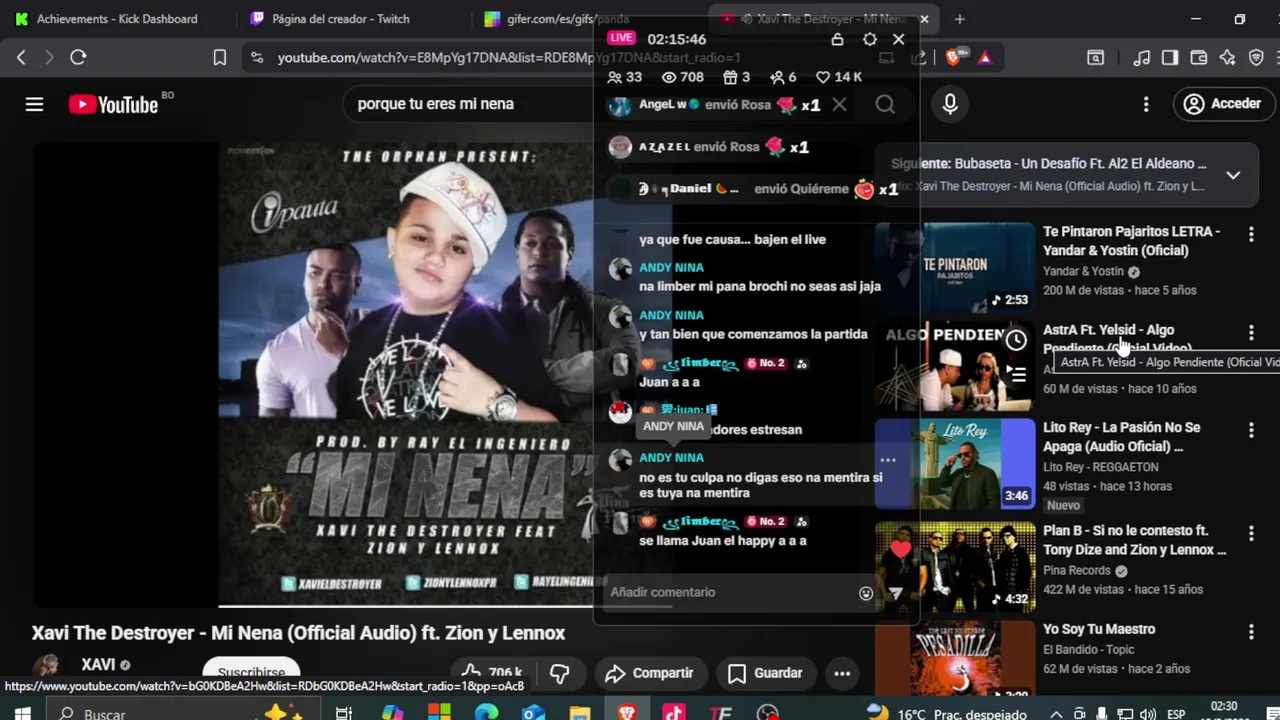Image resolution: width=1280 pixels, height=720 pixels.
Task: Open a new browser tab
Action: pyautogui.click(x=959, y=19)
